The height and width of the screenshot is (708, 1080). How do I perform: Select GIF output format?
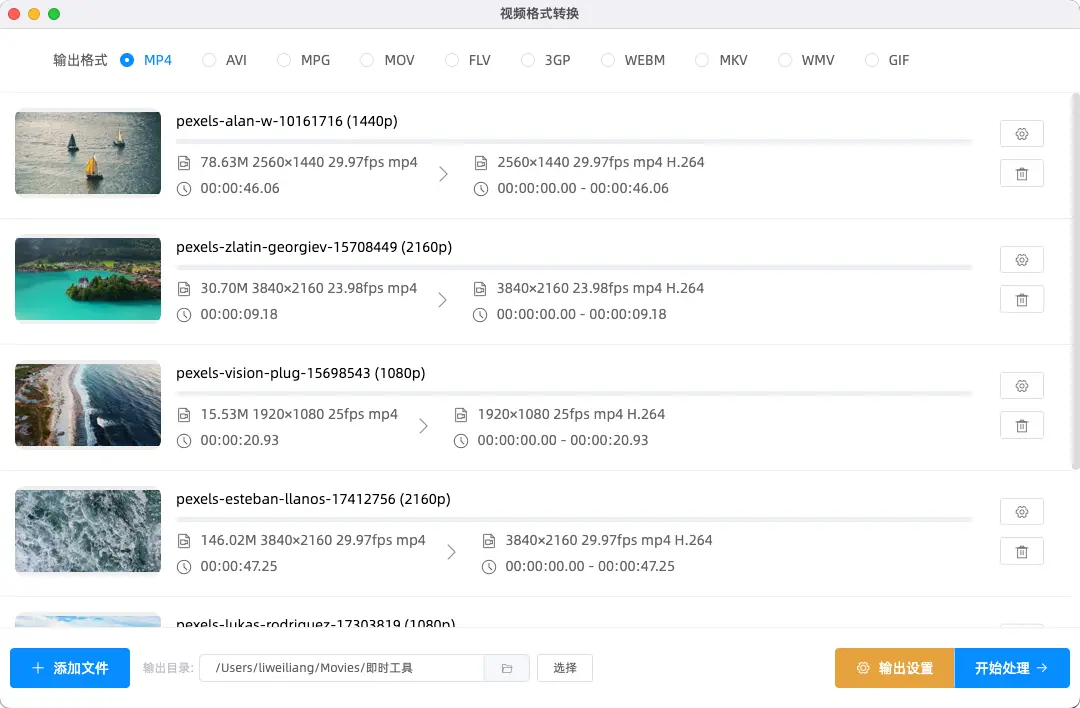[887, 60]
